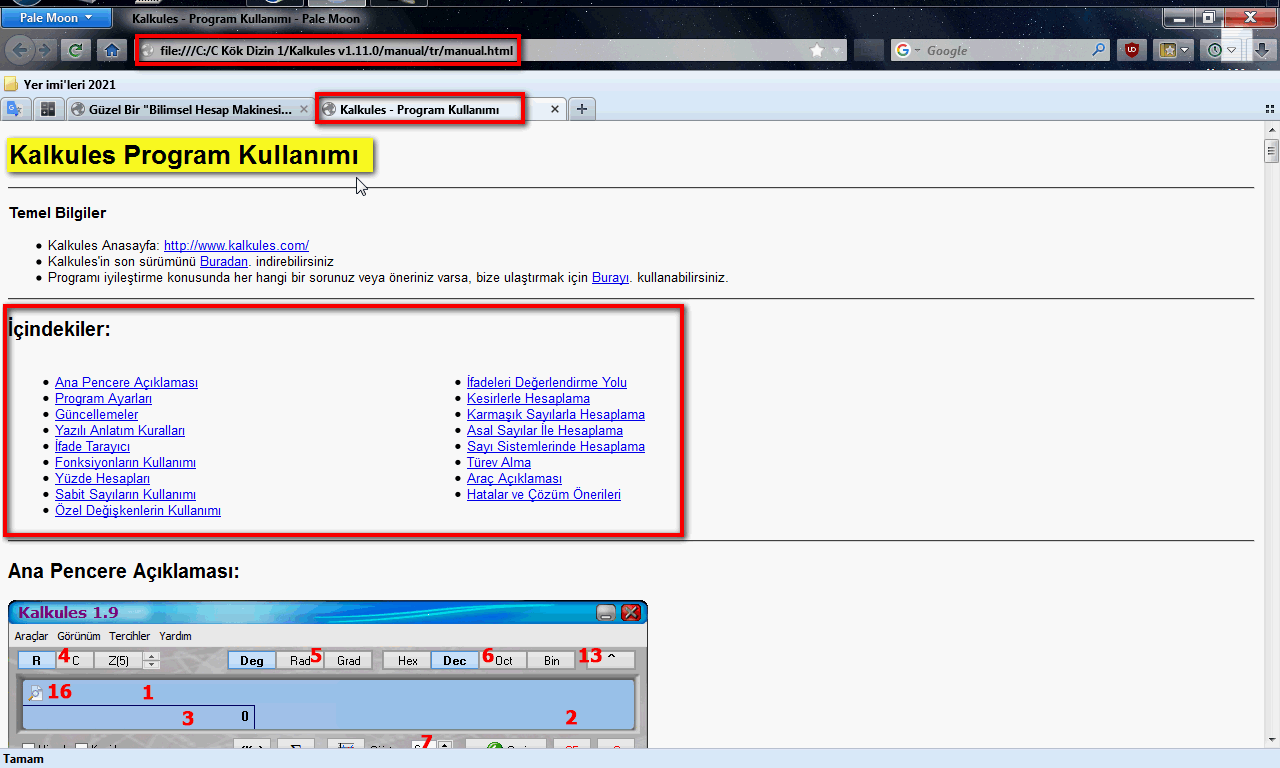Open the Google search engine selector
The width and height of the screenshot is (1280, 768).
pos(909,50)
